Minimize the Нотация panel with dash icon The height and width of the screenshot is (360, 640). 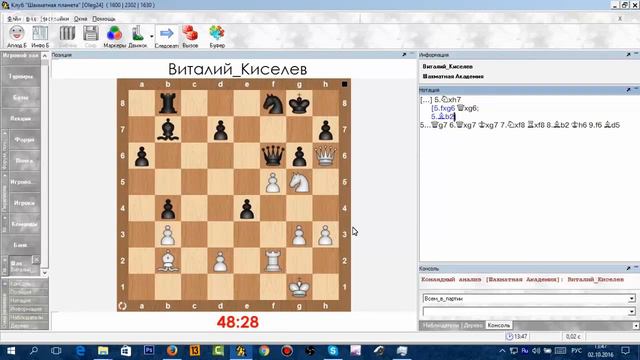click(x=636, y=89)
